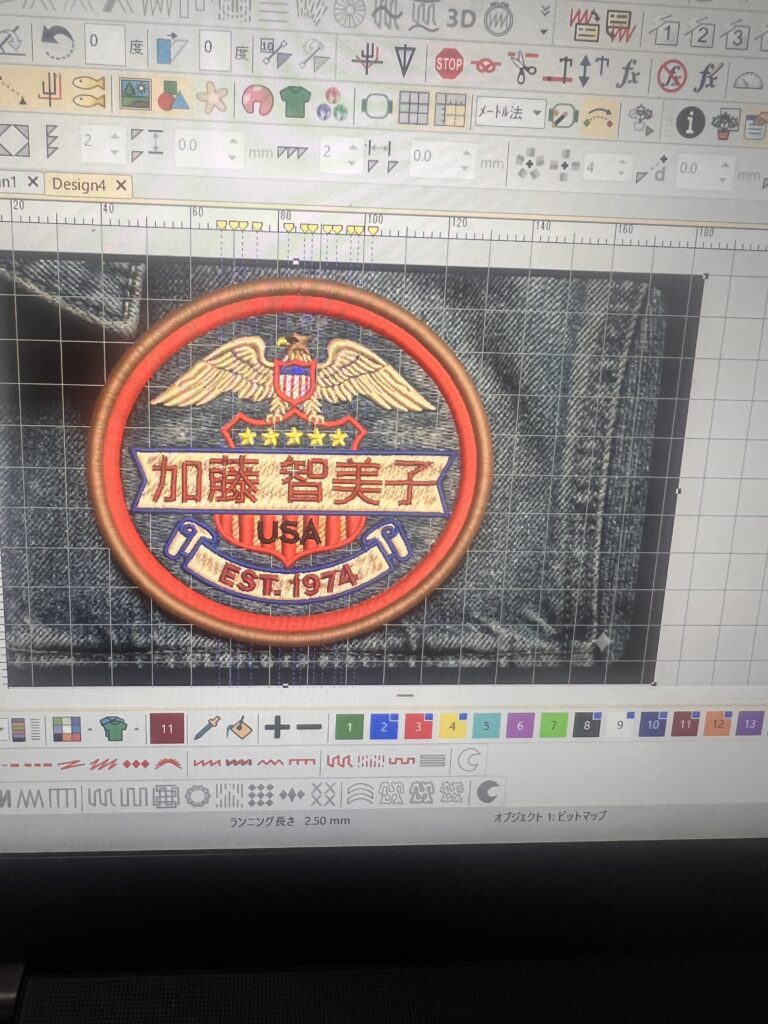Click the starfish shape icon
This screenshot has height=1024, width=768.
coord(211,97)
